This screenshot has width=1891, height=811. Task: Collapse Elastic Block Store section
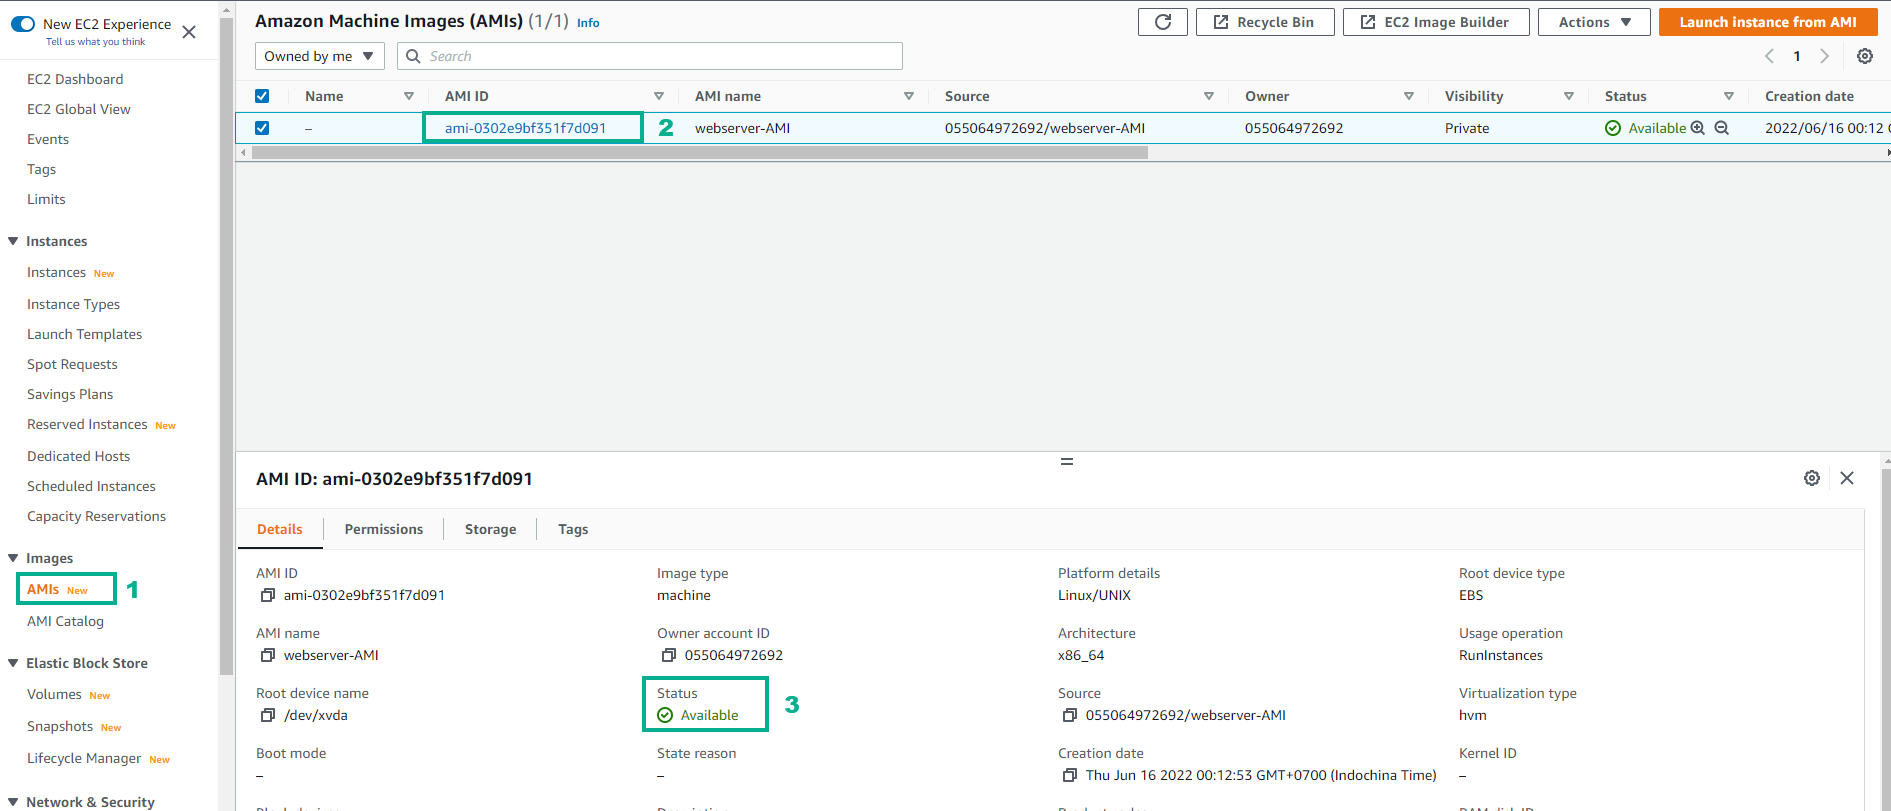click(x=13, y=663)
